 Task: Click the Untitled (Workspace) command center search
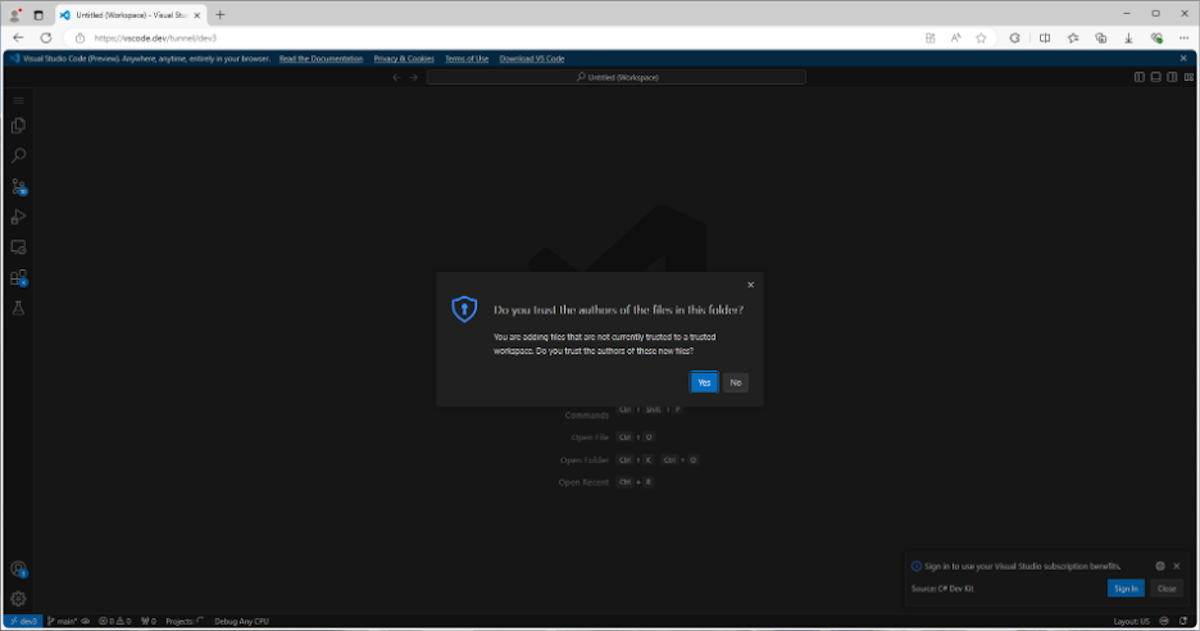[x=616, y=77]
